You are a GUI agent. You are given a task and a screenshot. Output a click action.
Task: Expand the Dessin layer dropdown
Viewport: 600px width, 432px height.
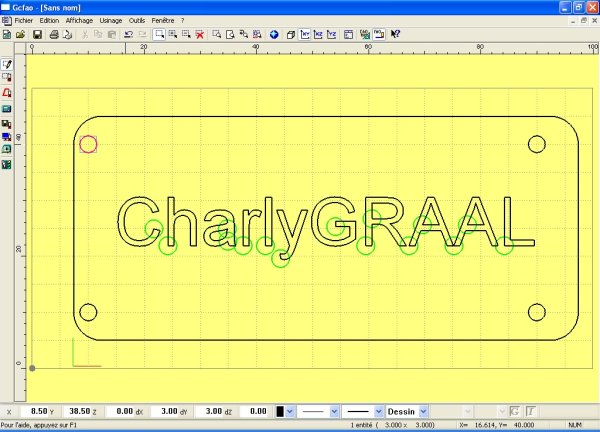pos(423,412)
